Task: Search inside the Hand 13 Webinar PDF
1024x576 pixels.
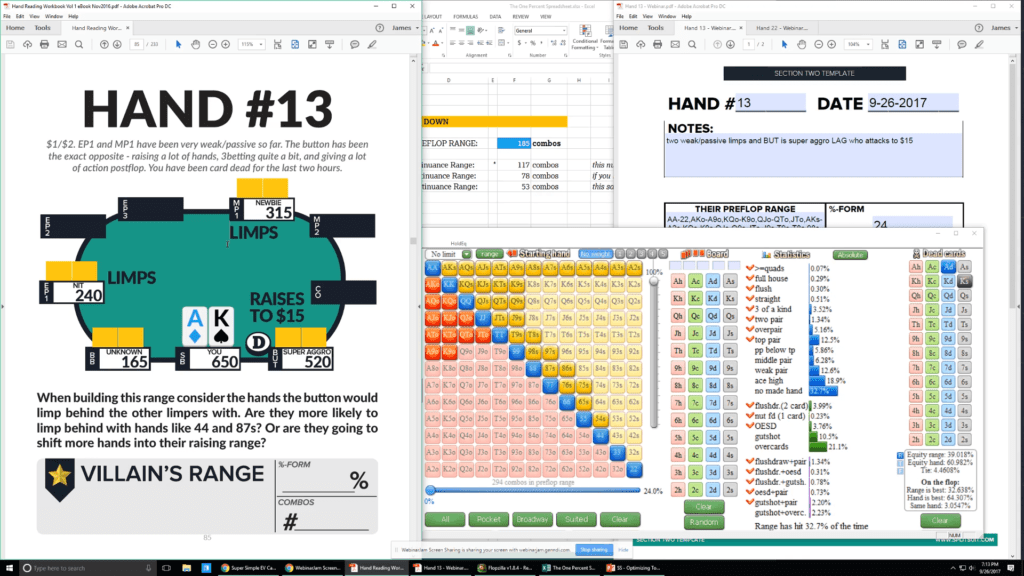Action: point(692,44)
